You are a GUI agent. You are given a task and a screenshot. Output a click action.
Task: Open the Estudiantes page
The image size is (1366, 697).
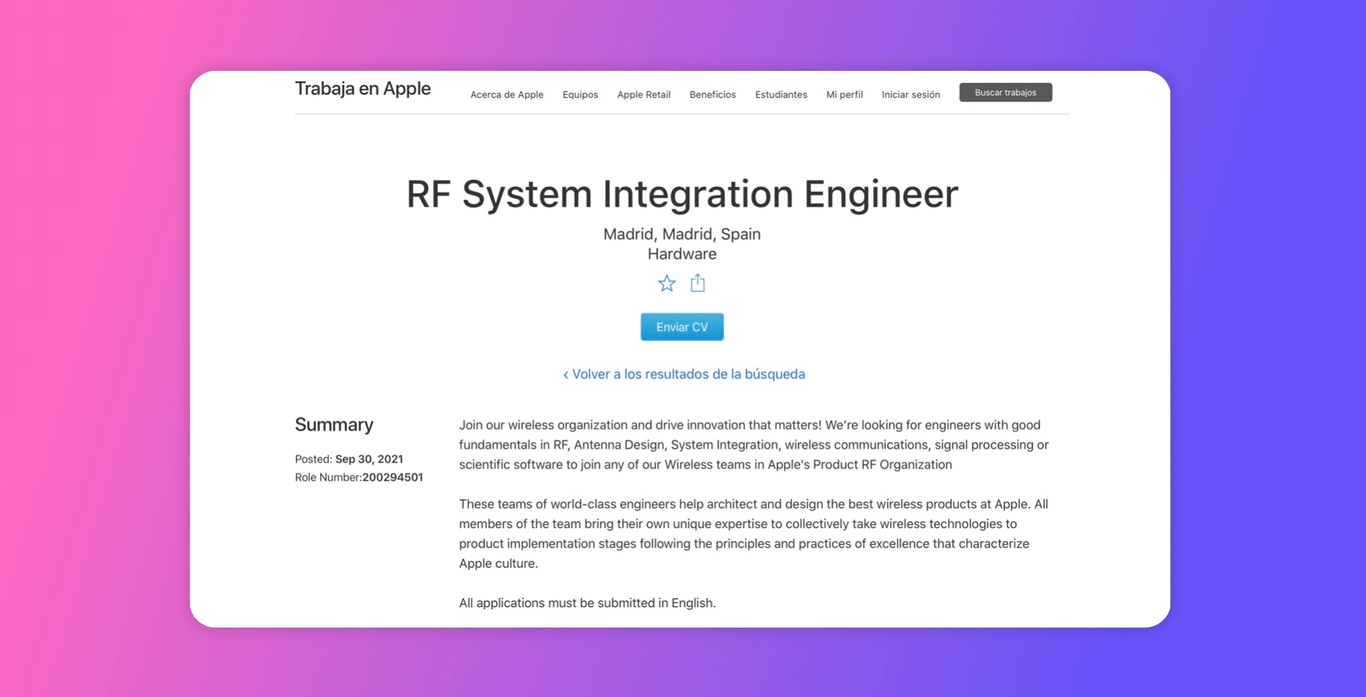pyautogui.click(x=780, y=94)
